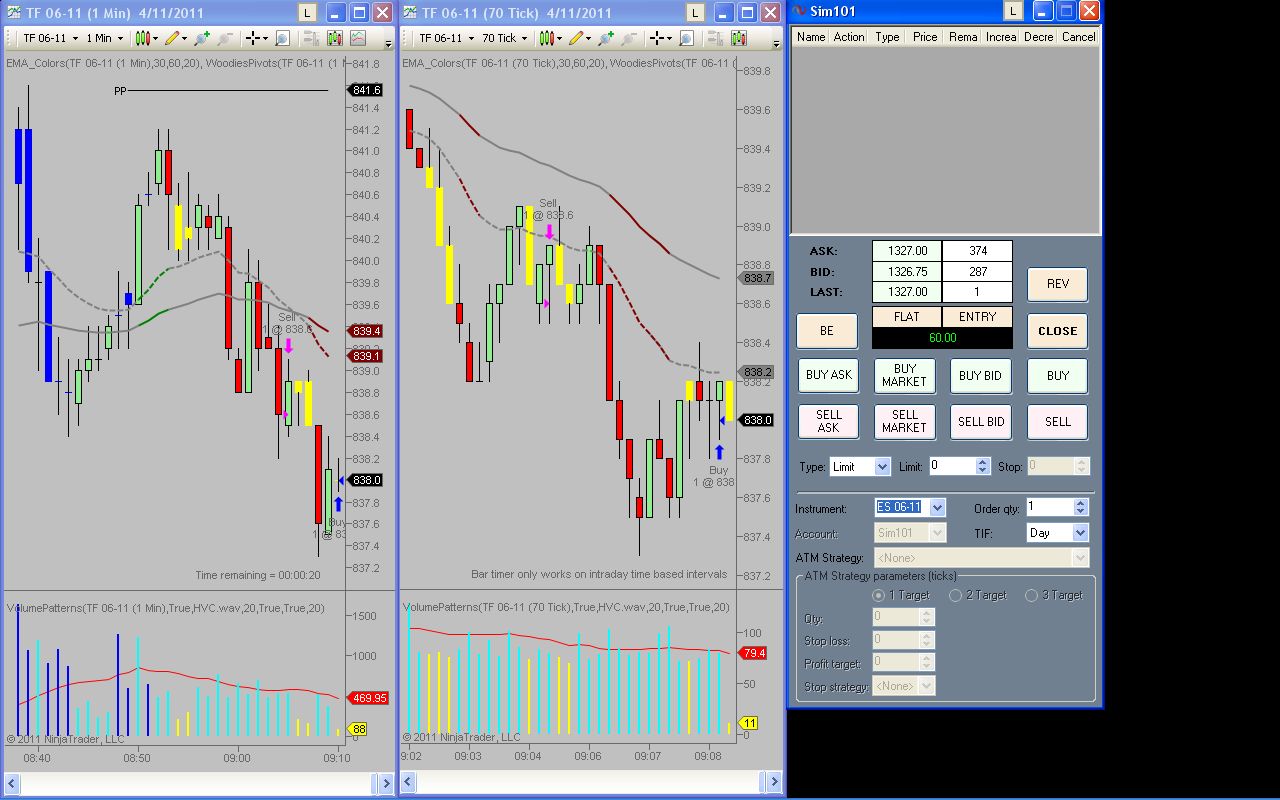Click inside the Limit price input field
This screenshot has height=800, width=1280.
[x=951, y=466]
